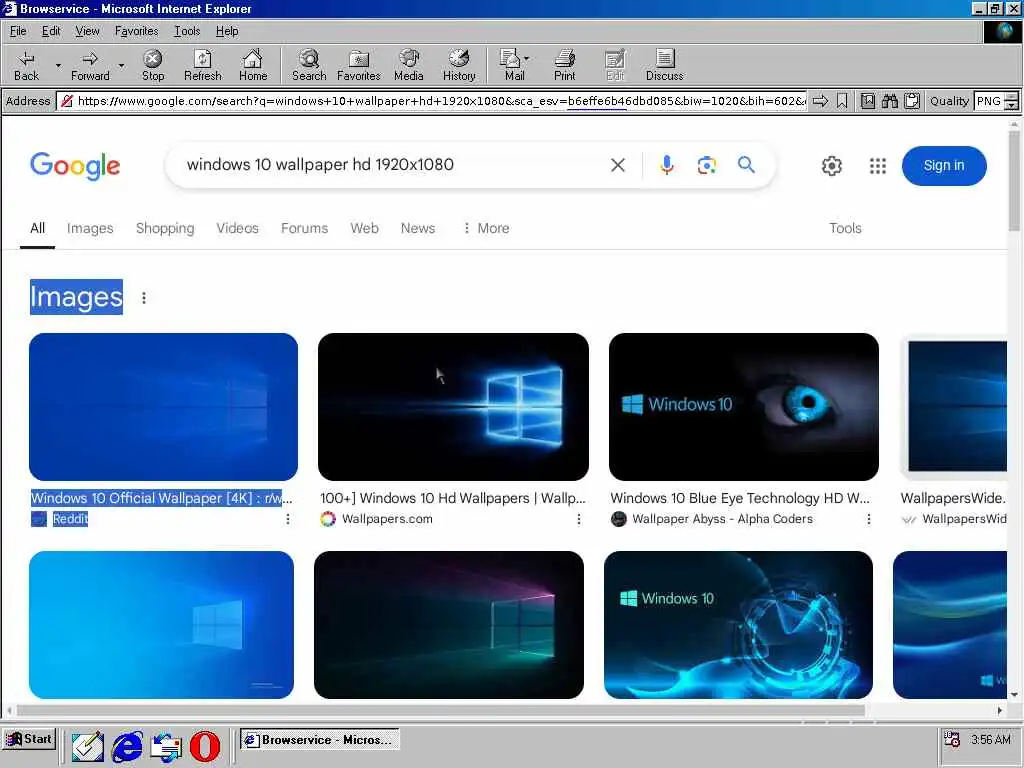Launch Internet Explorer from quick launch
The image size is (1024, 768).
tap(127, 746)
